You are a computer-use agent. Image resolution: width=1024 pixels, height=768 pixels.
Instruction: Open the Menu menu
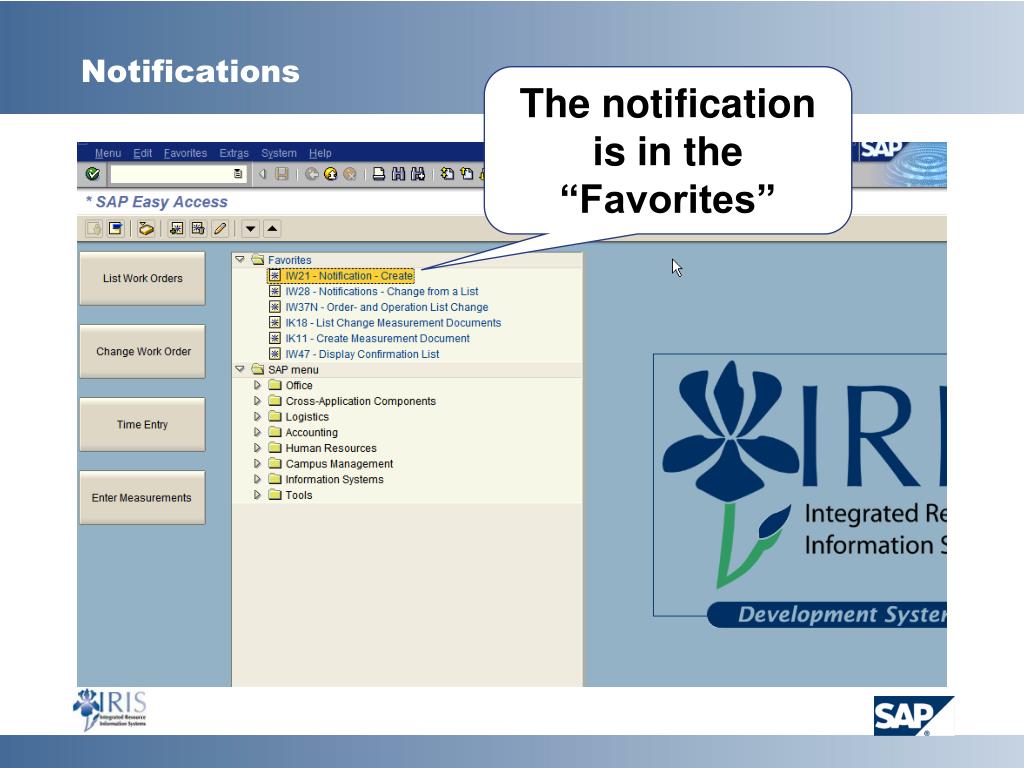click(108, 153)
